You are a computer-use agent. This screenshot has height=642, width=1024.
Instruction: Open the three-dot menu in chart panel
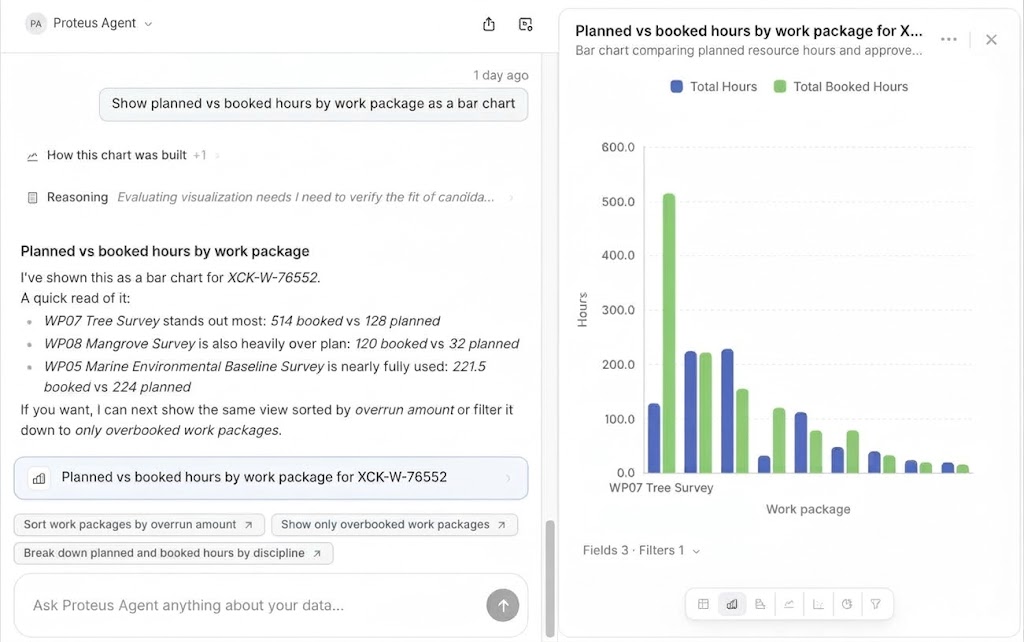[x=949, y=39]
